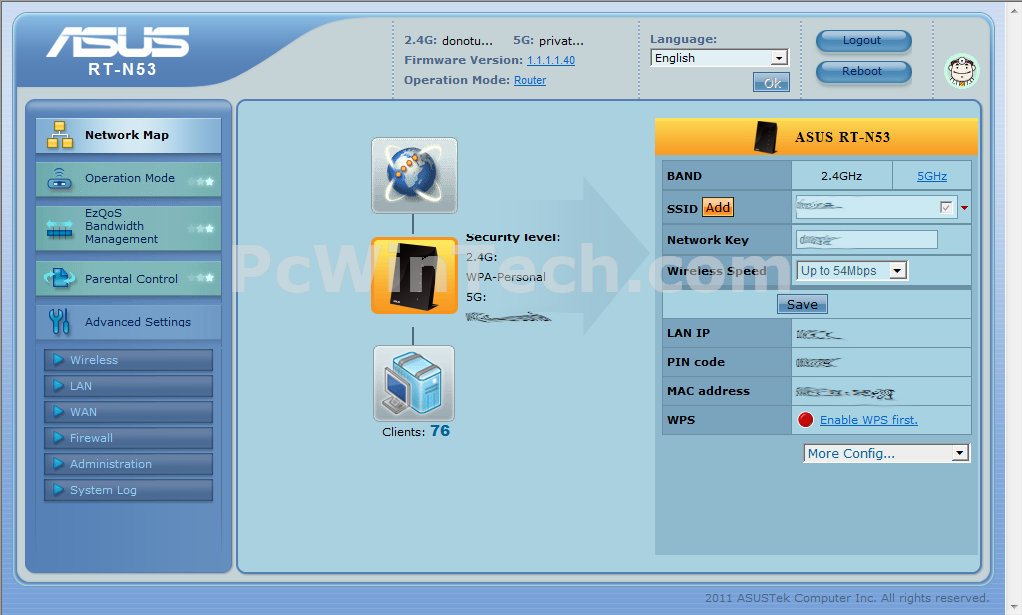The width and height of the screenshot is (1022, 615).
Task: Click the arrow icon beside LAN
Action: click(59, 386)
